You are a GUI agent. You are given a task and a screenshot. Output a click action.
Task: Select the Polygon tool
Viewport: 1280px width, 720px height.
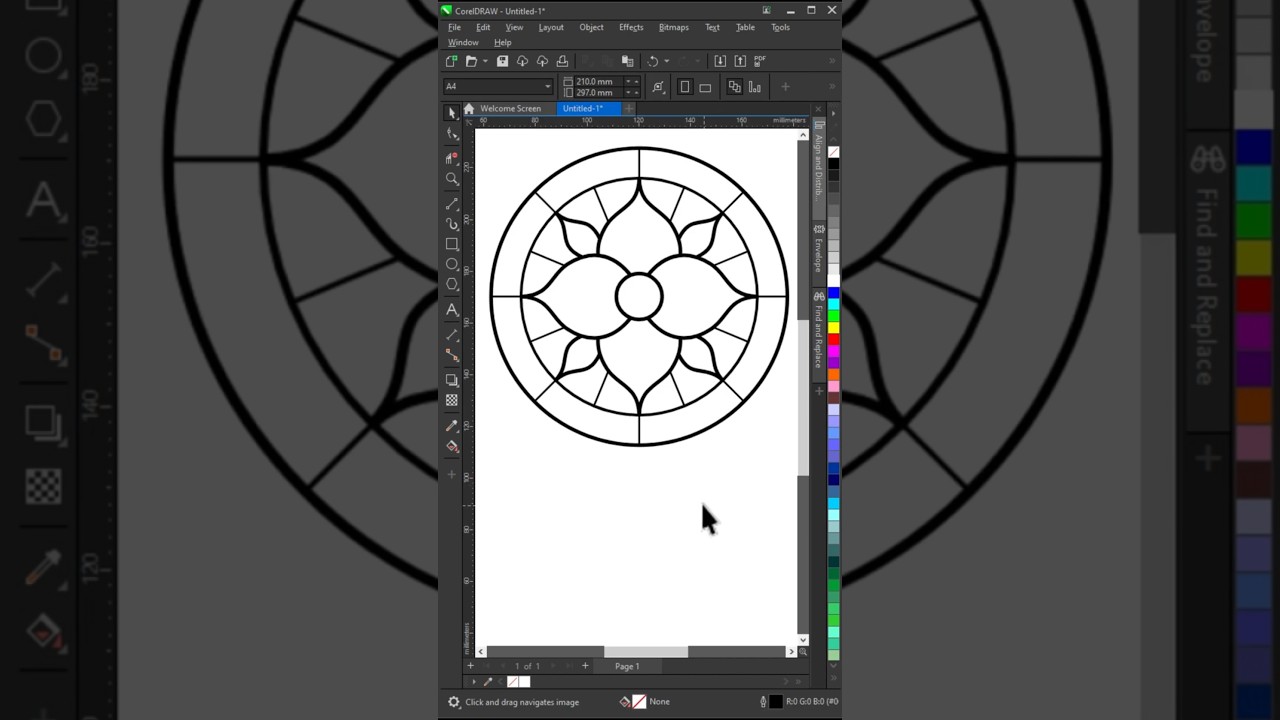click(x=452, y=285)
